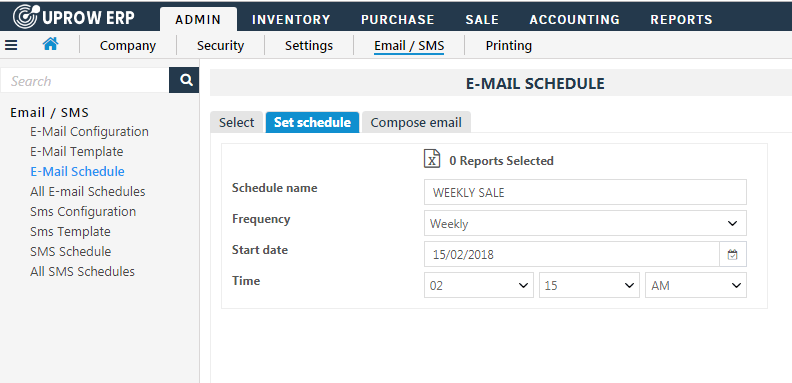
Task: Go to the home icon
Action: point(51,44)
